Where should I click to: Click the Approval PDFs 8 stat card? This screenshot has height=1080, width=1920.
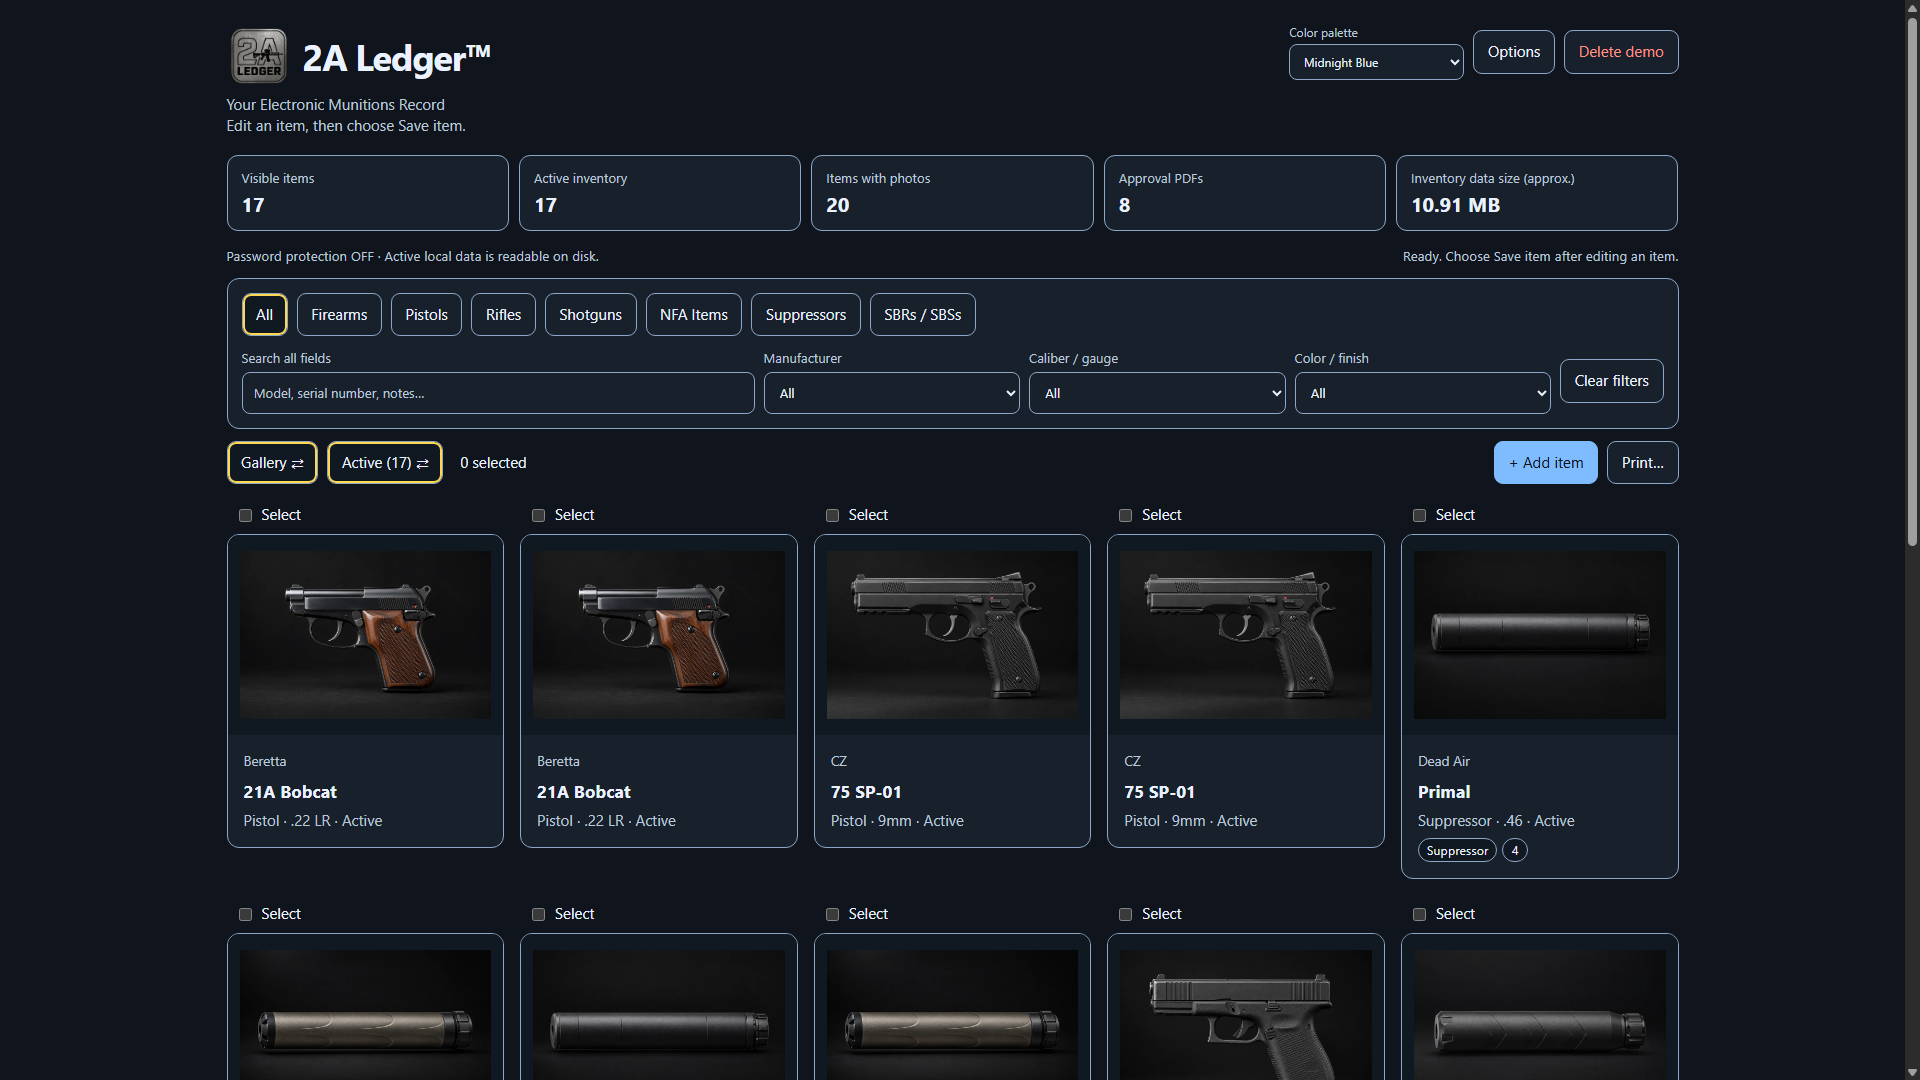coord(1244,193)
